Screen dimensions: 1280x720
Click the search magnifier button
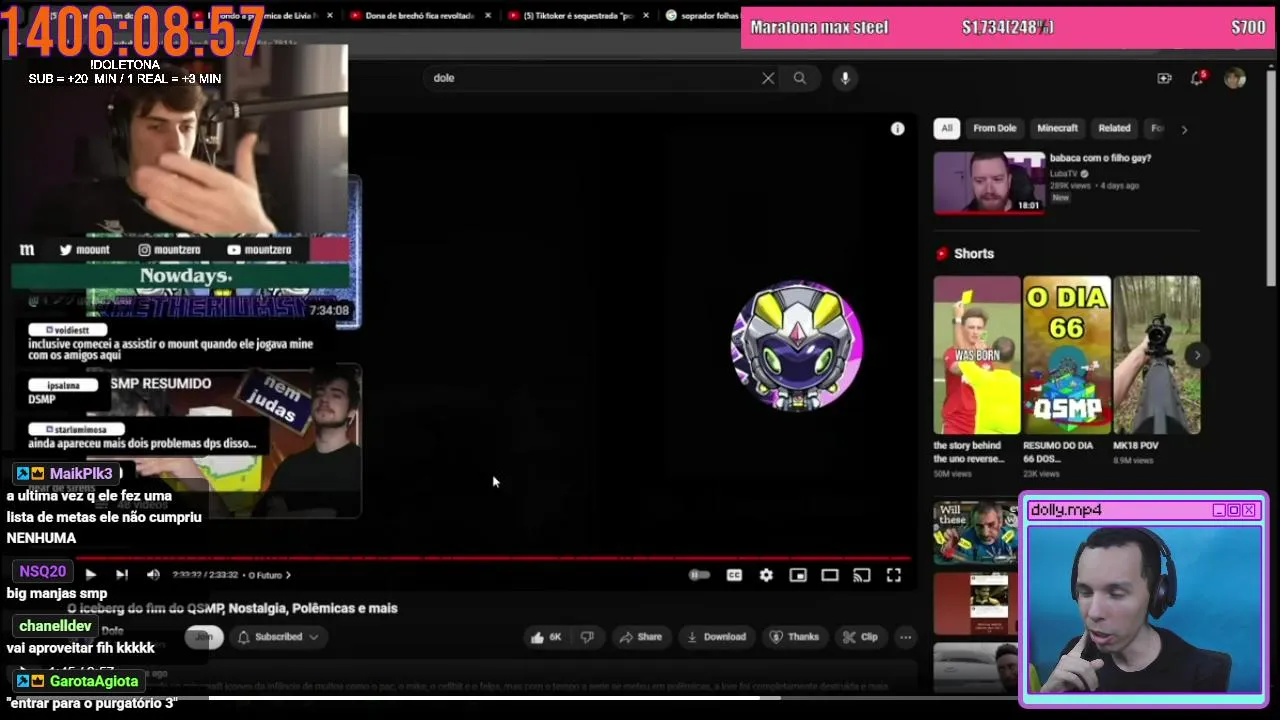coord(800,78)
